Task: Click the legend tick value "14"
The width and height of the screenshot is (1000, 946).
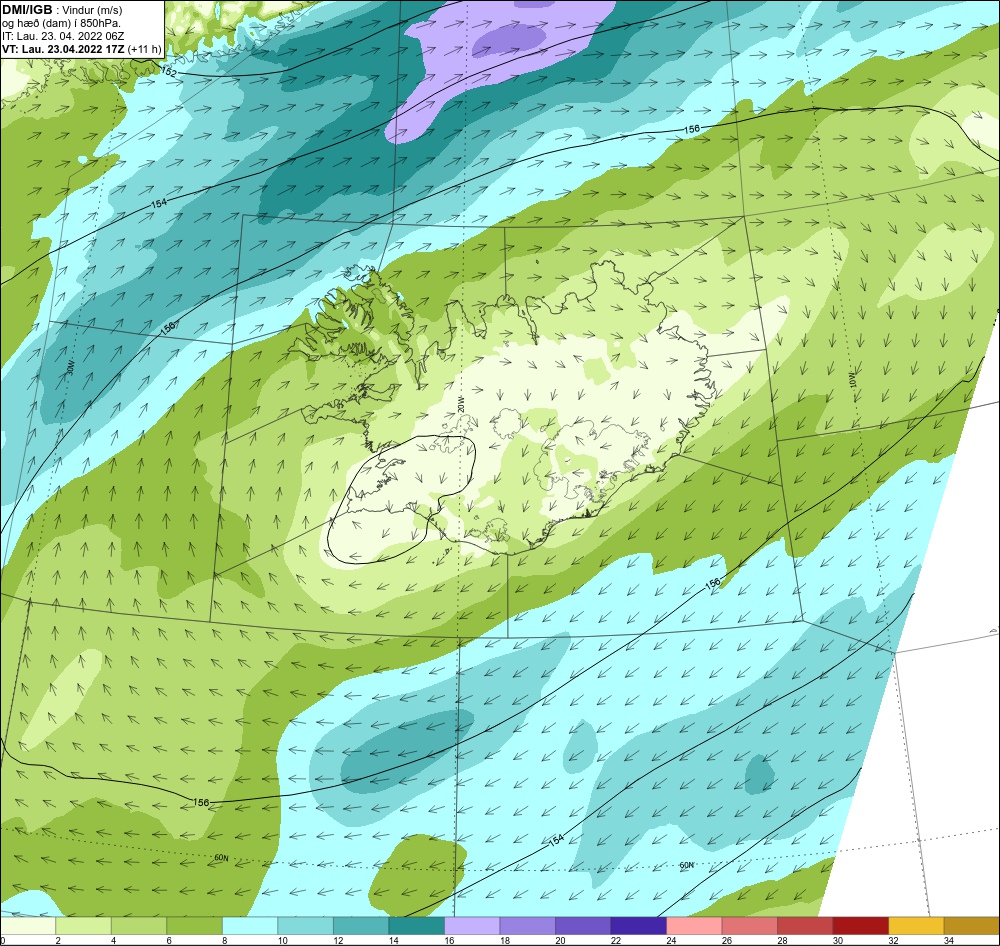Action: point(393,940)
